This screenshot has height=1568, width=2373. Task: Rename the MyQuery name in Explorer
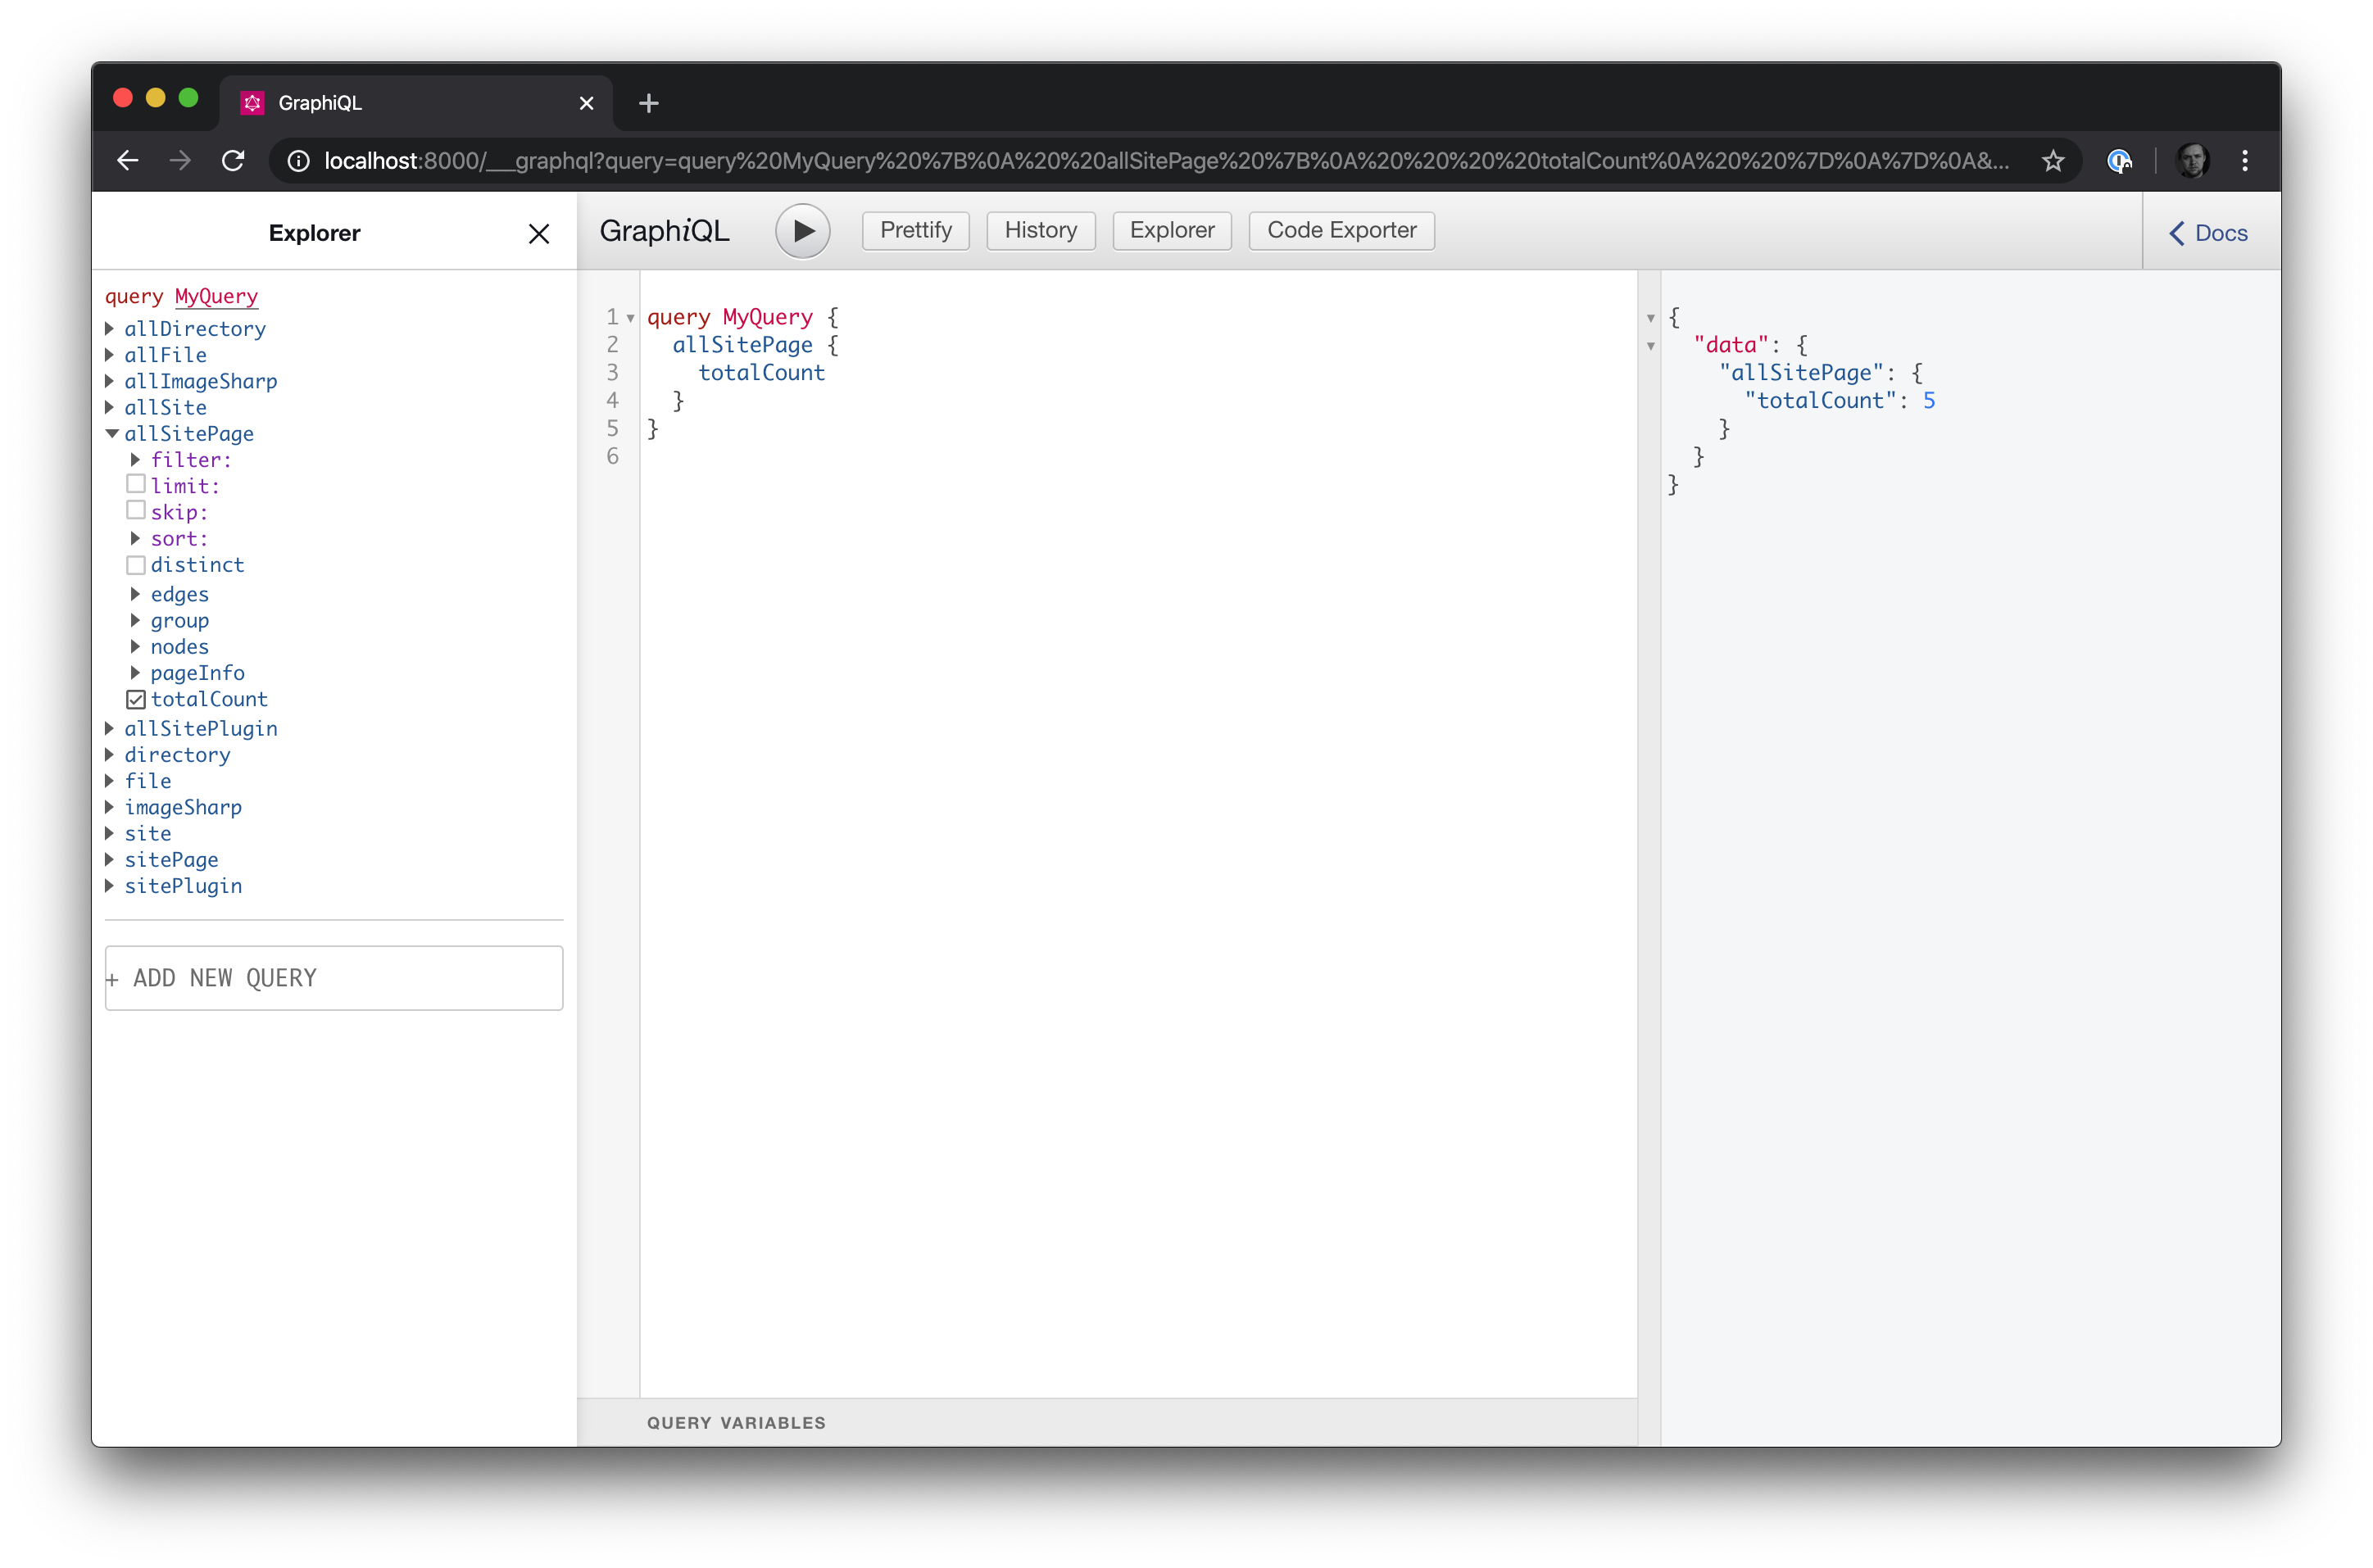pos(216,296)
